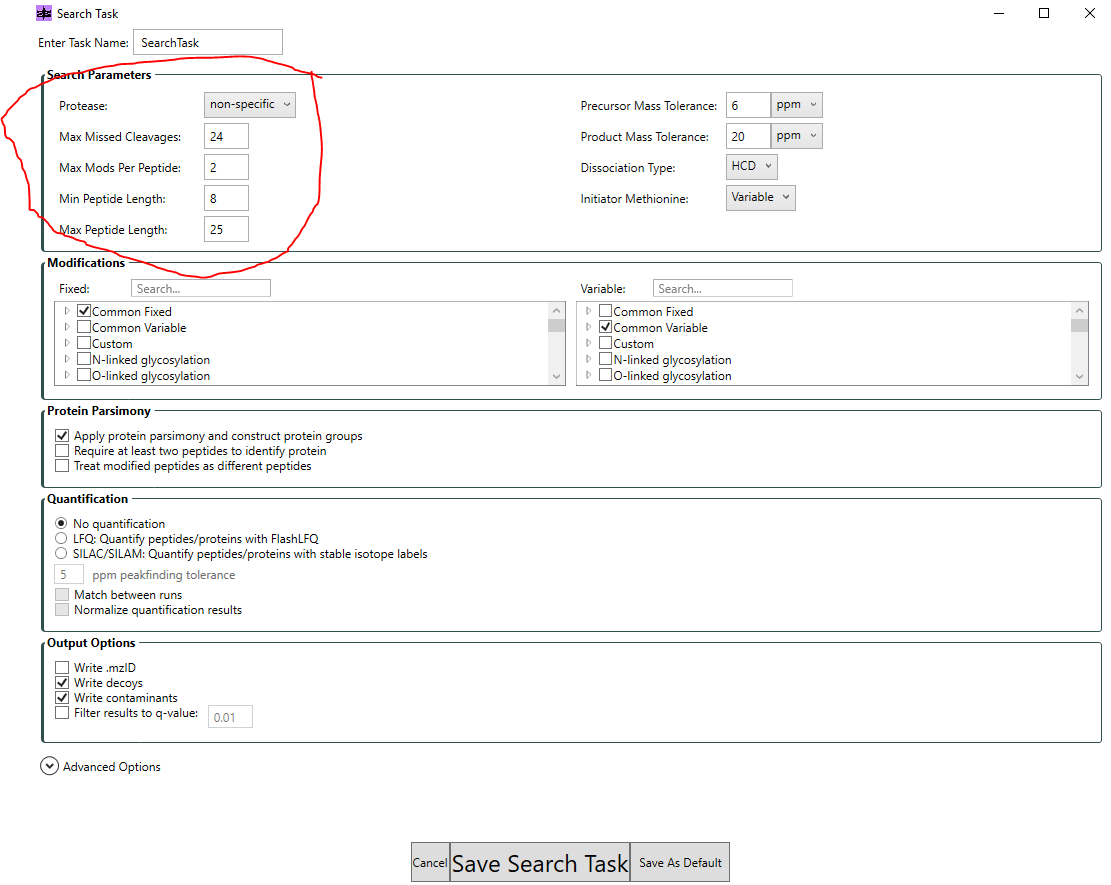
Task: Open the Protease dropdown
Action: click(249, 104)
